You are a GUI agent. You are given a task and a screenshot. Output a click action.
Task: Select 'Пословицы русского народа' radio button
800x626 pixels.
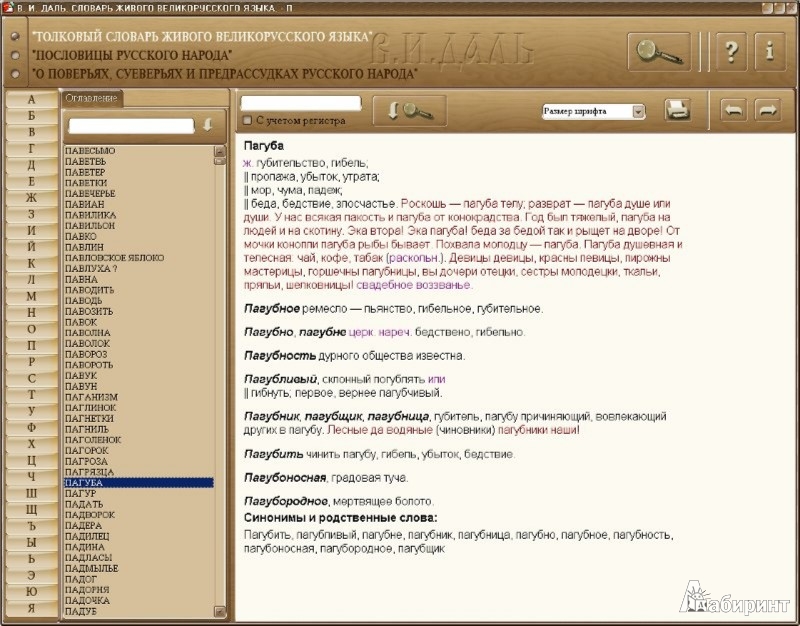(15, 55)
